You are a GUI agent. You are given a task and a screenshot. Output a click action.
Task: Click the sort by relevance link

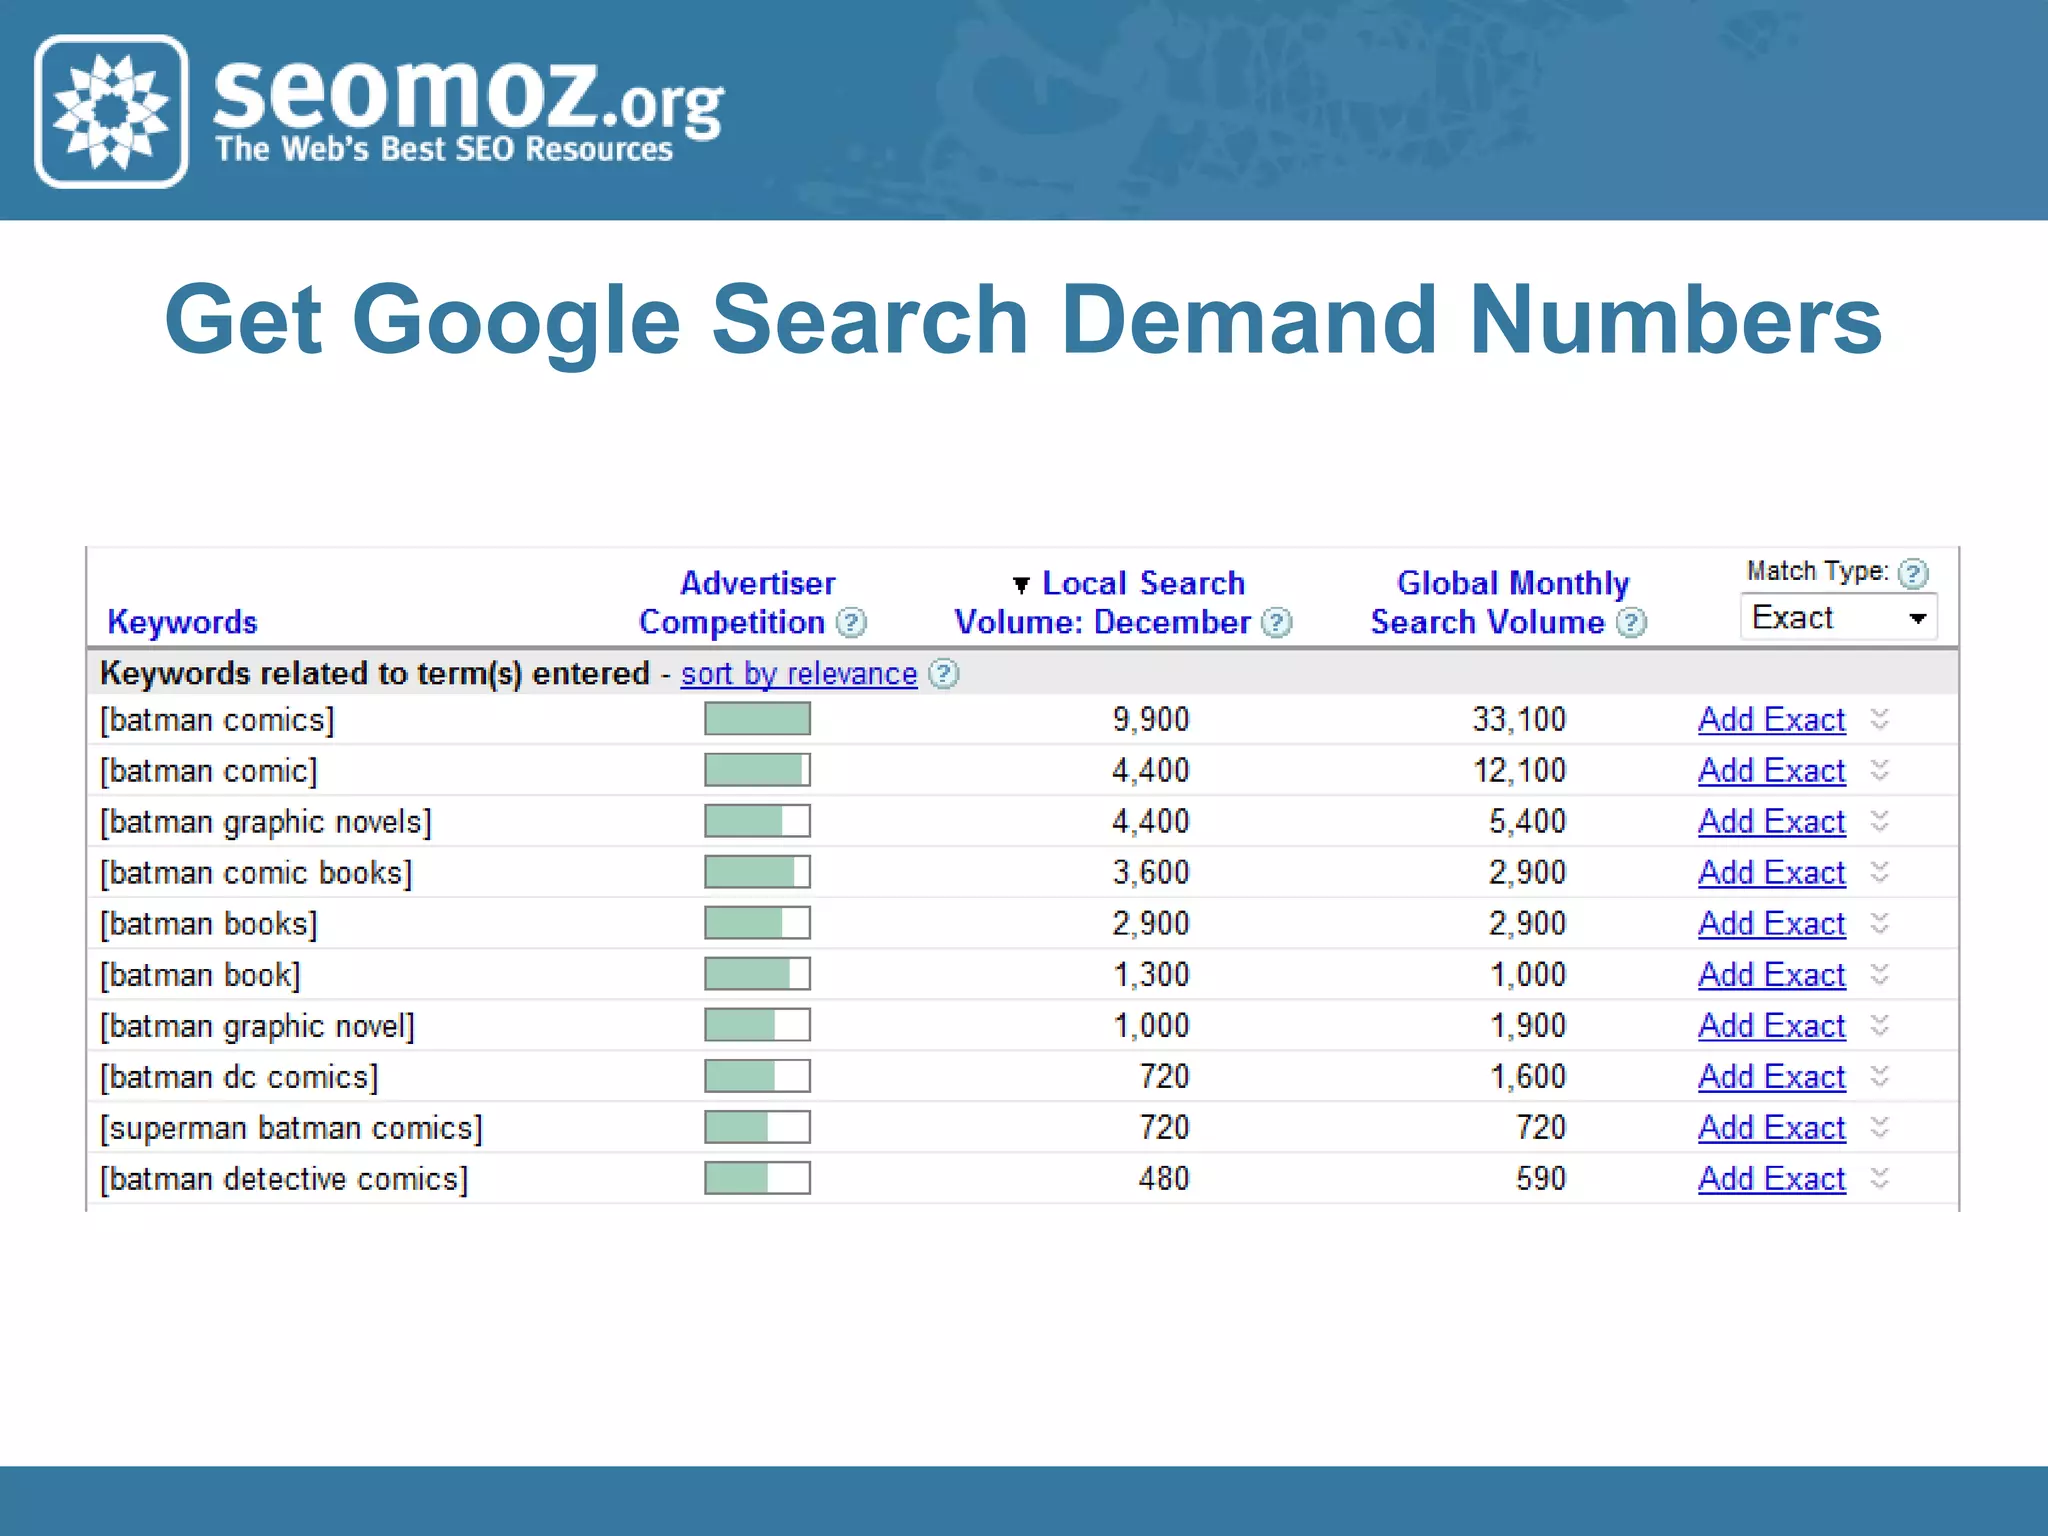click(x=799, y=674)
